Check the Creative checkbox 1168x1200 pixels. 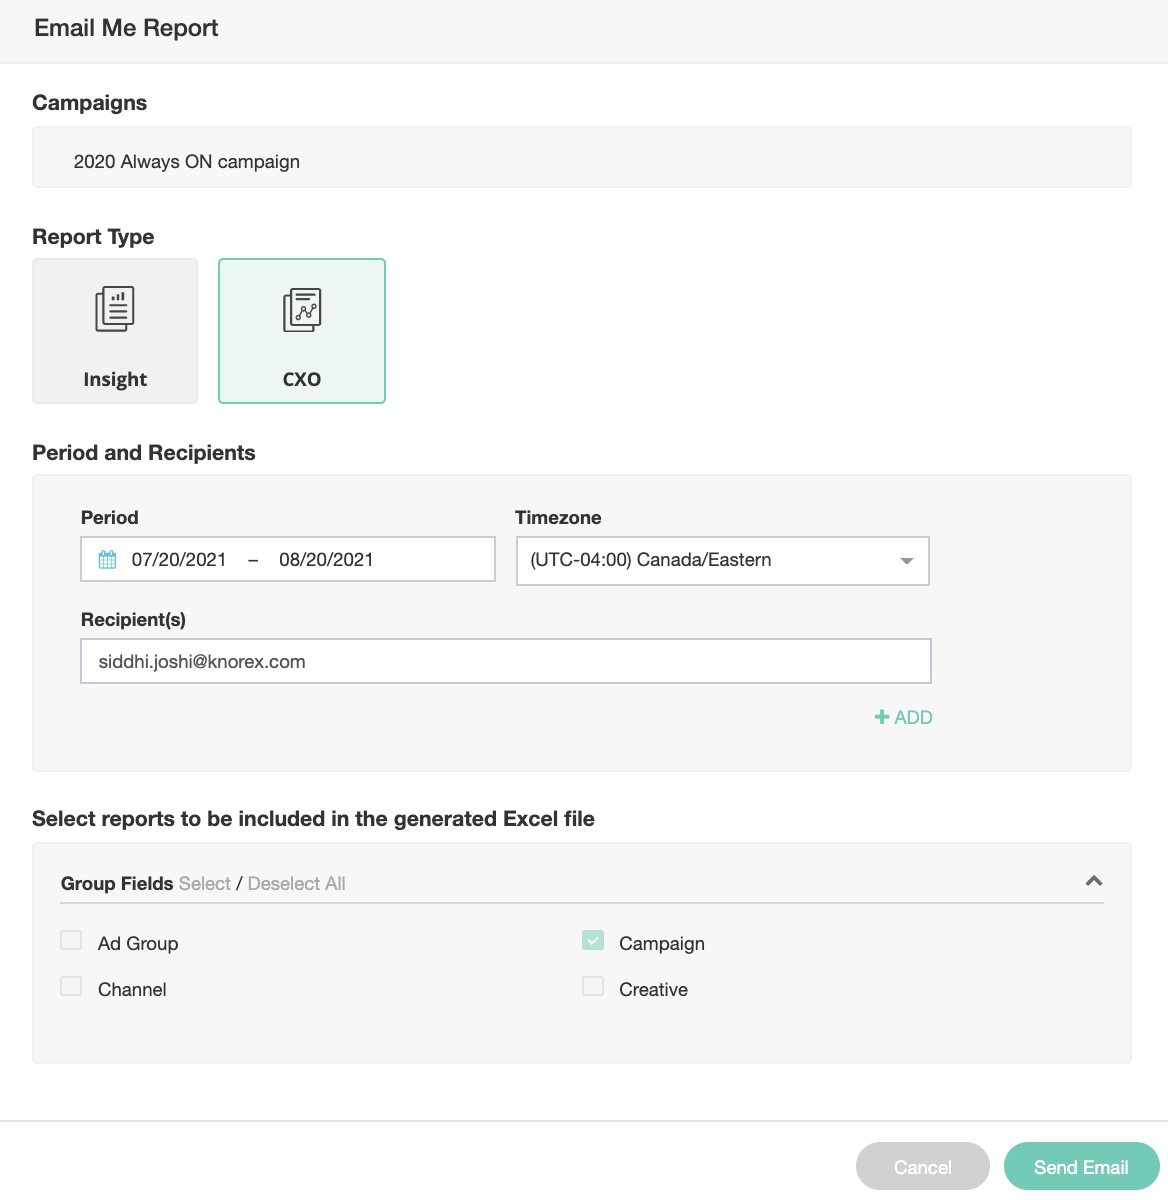click(x=593, y=986)
